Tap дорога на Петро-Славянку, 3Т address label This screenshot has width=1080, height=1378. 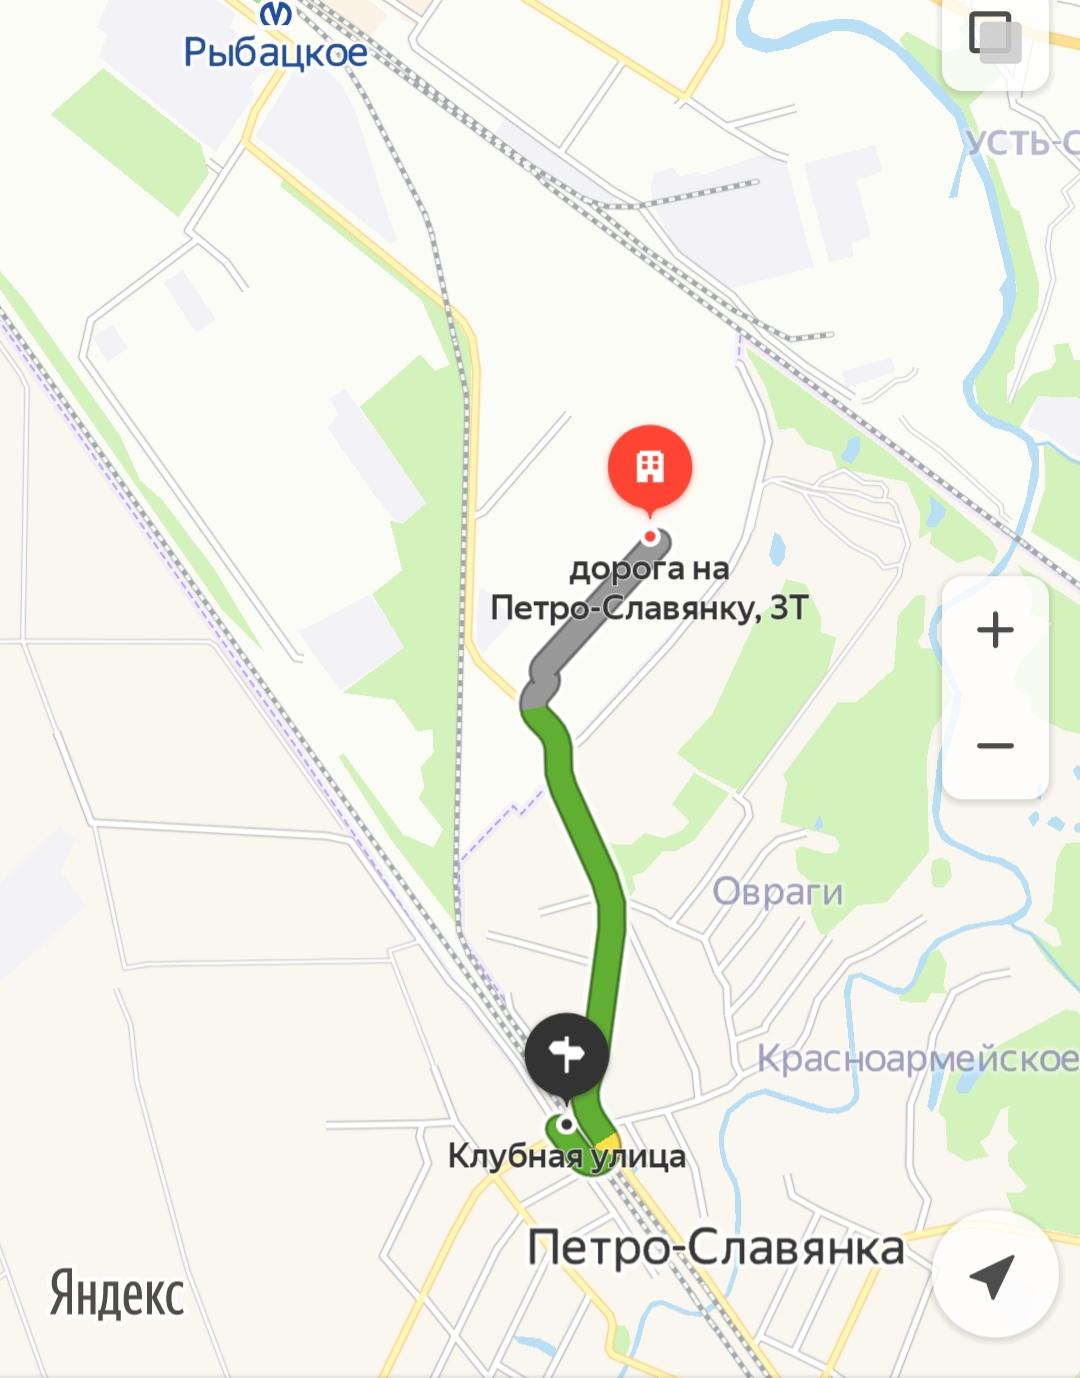pyautogui.click(x=649, y=589)
